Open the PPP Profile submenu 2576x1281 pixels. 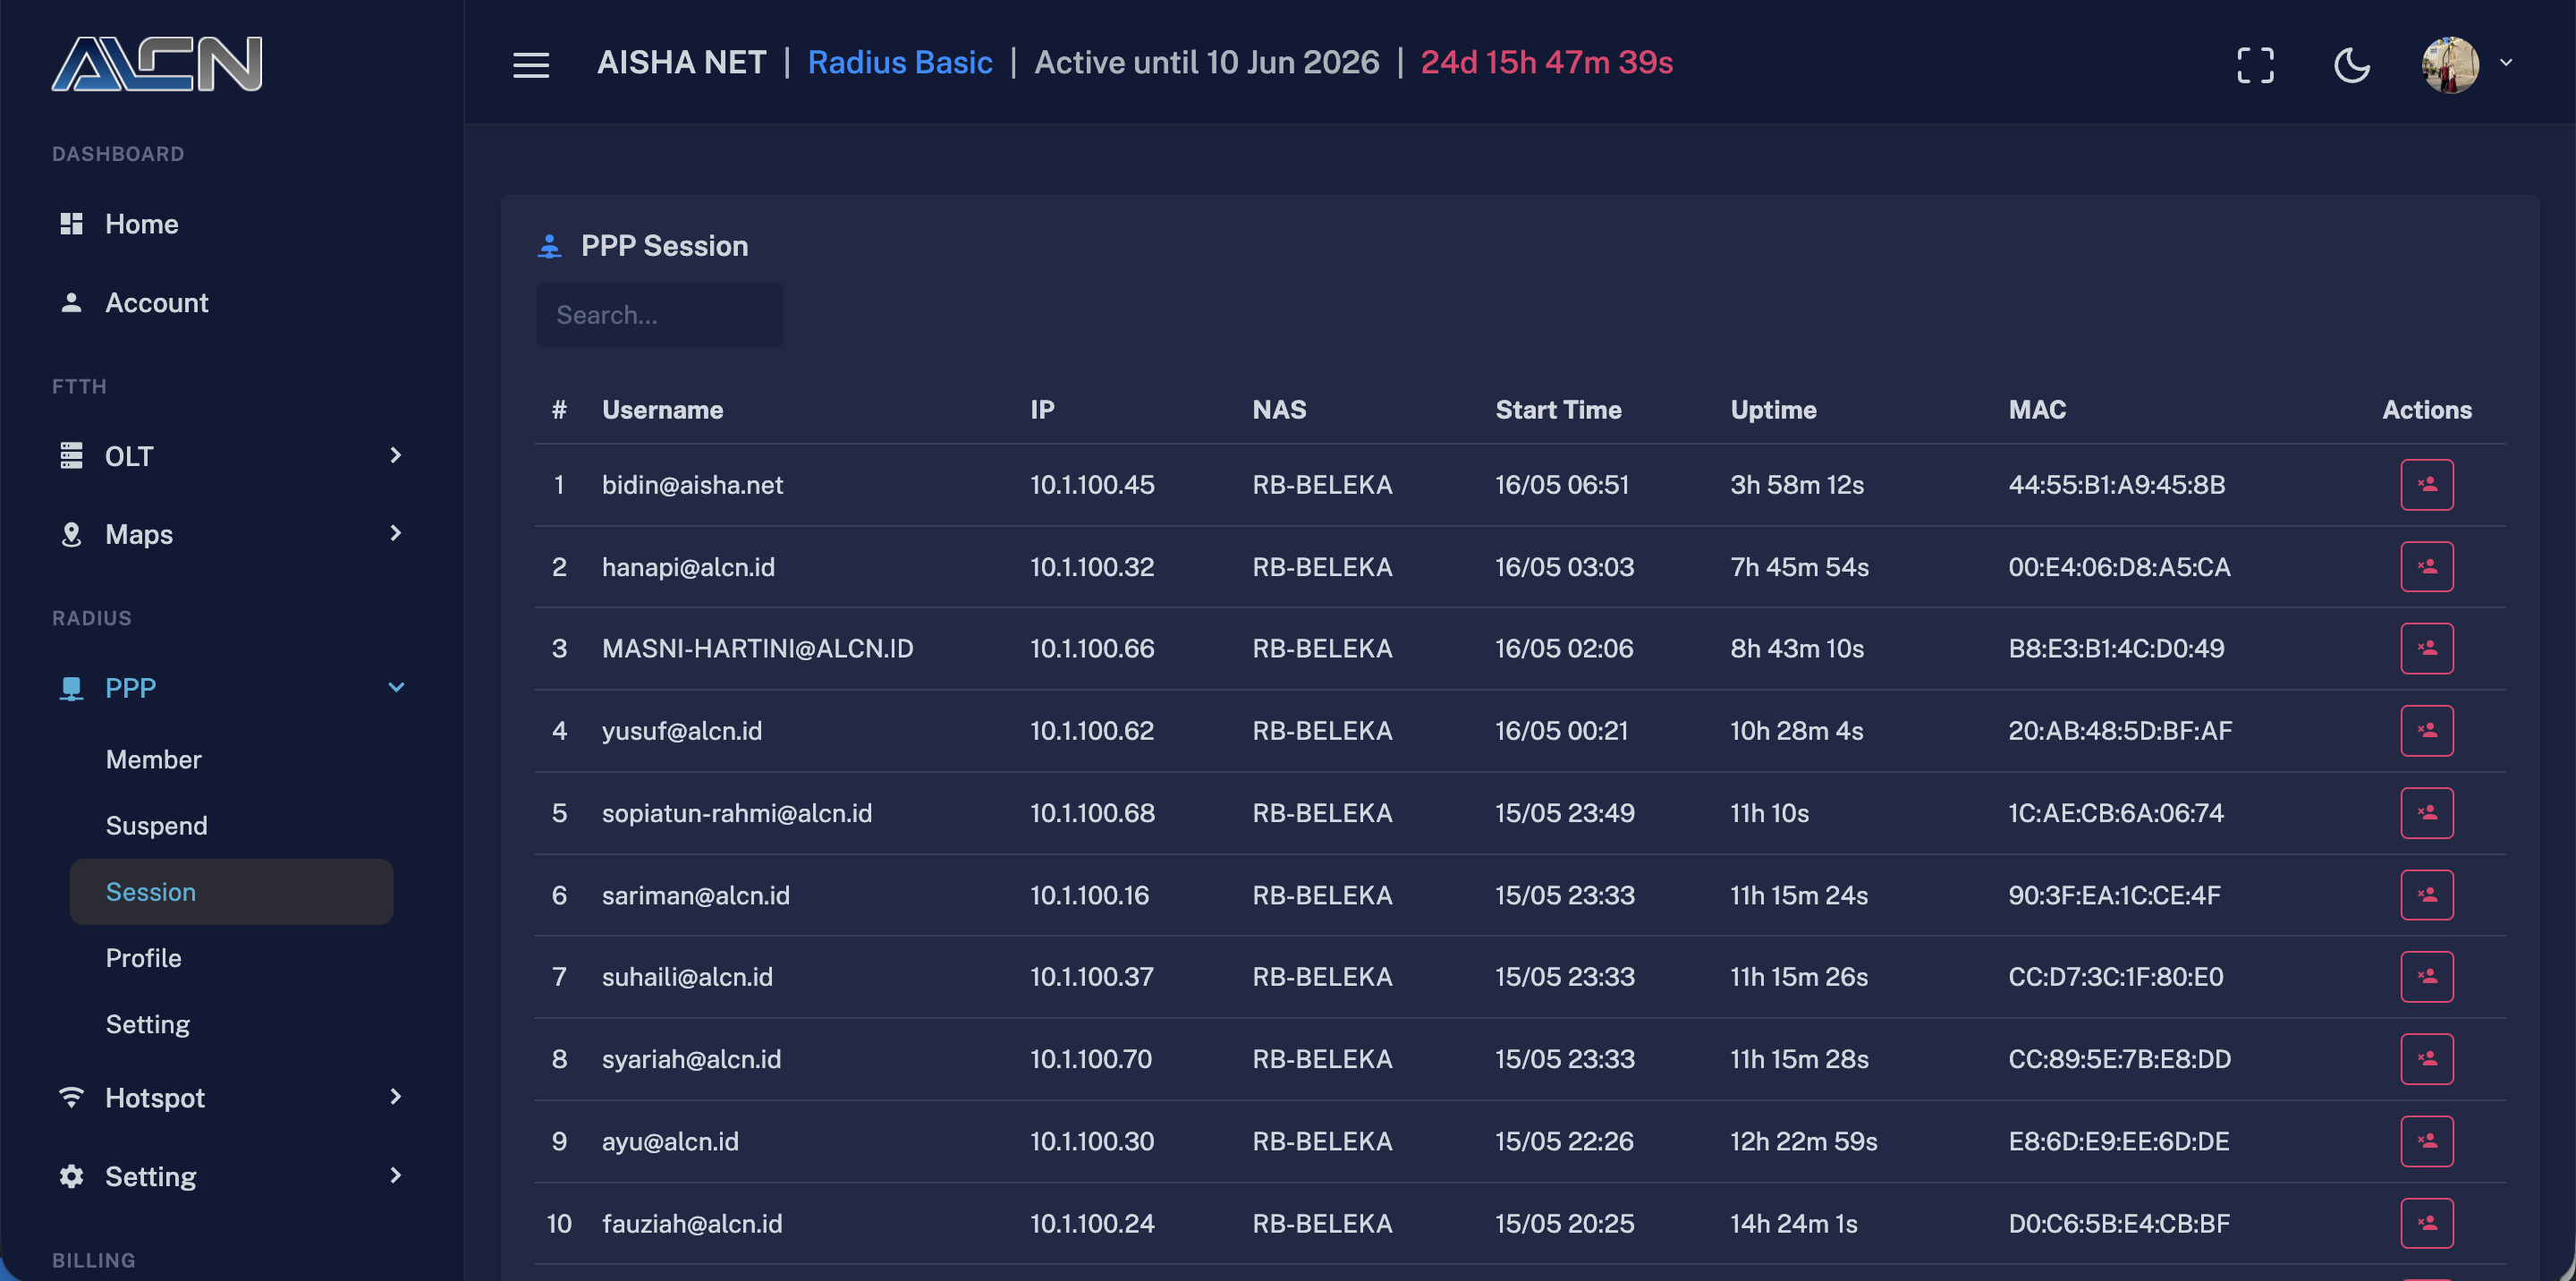pyautogui.click(x=144, y=958)
